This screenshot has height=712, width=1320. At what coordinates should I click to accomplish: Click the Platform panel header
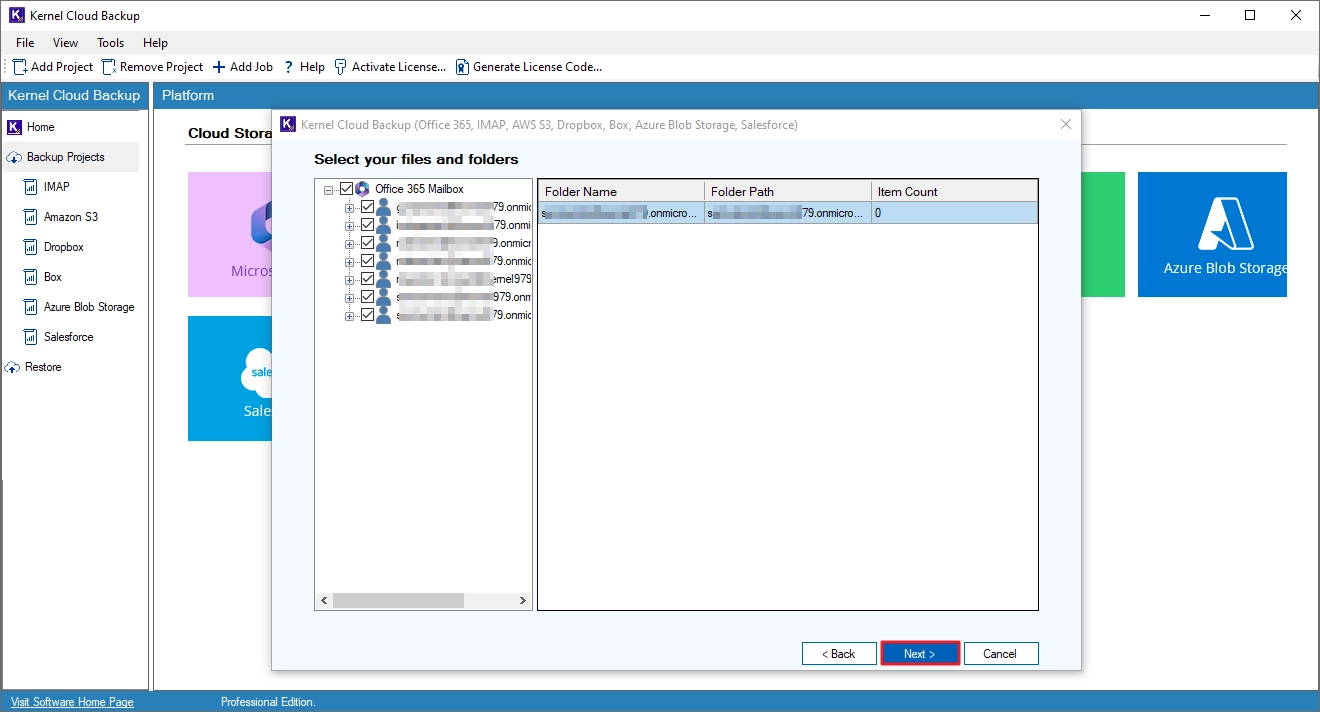point(736,95)
